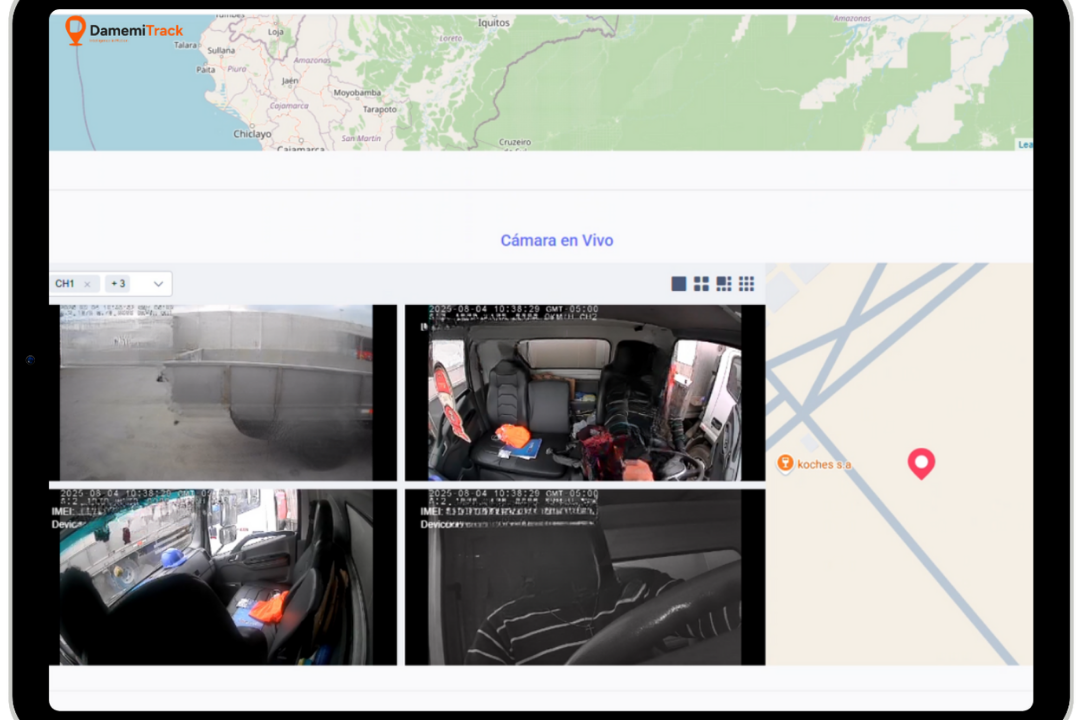
Task: Click the koches s.a place label
Action: pyautogui.click(x=825, y=465)
